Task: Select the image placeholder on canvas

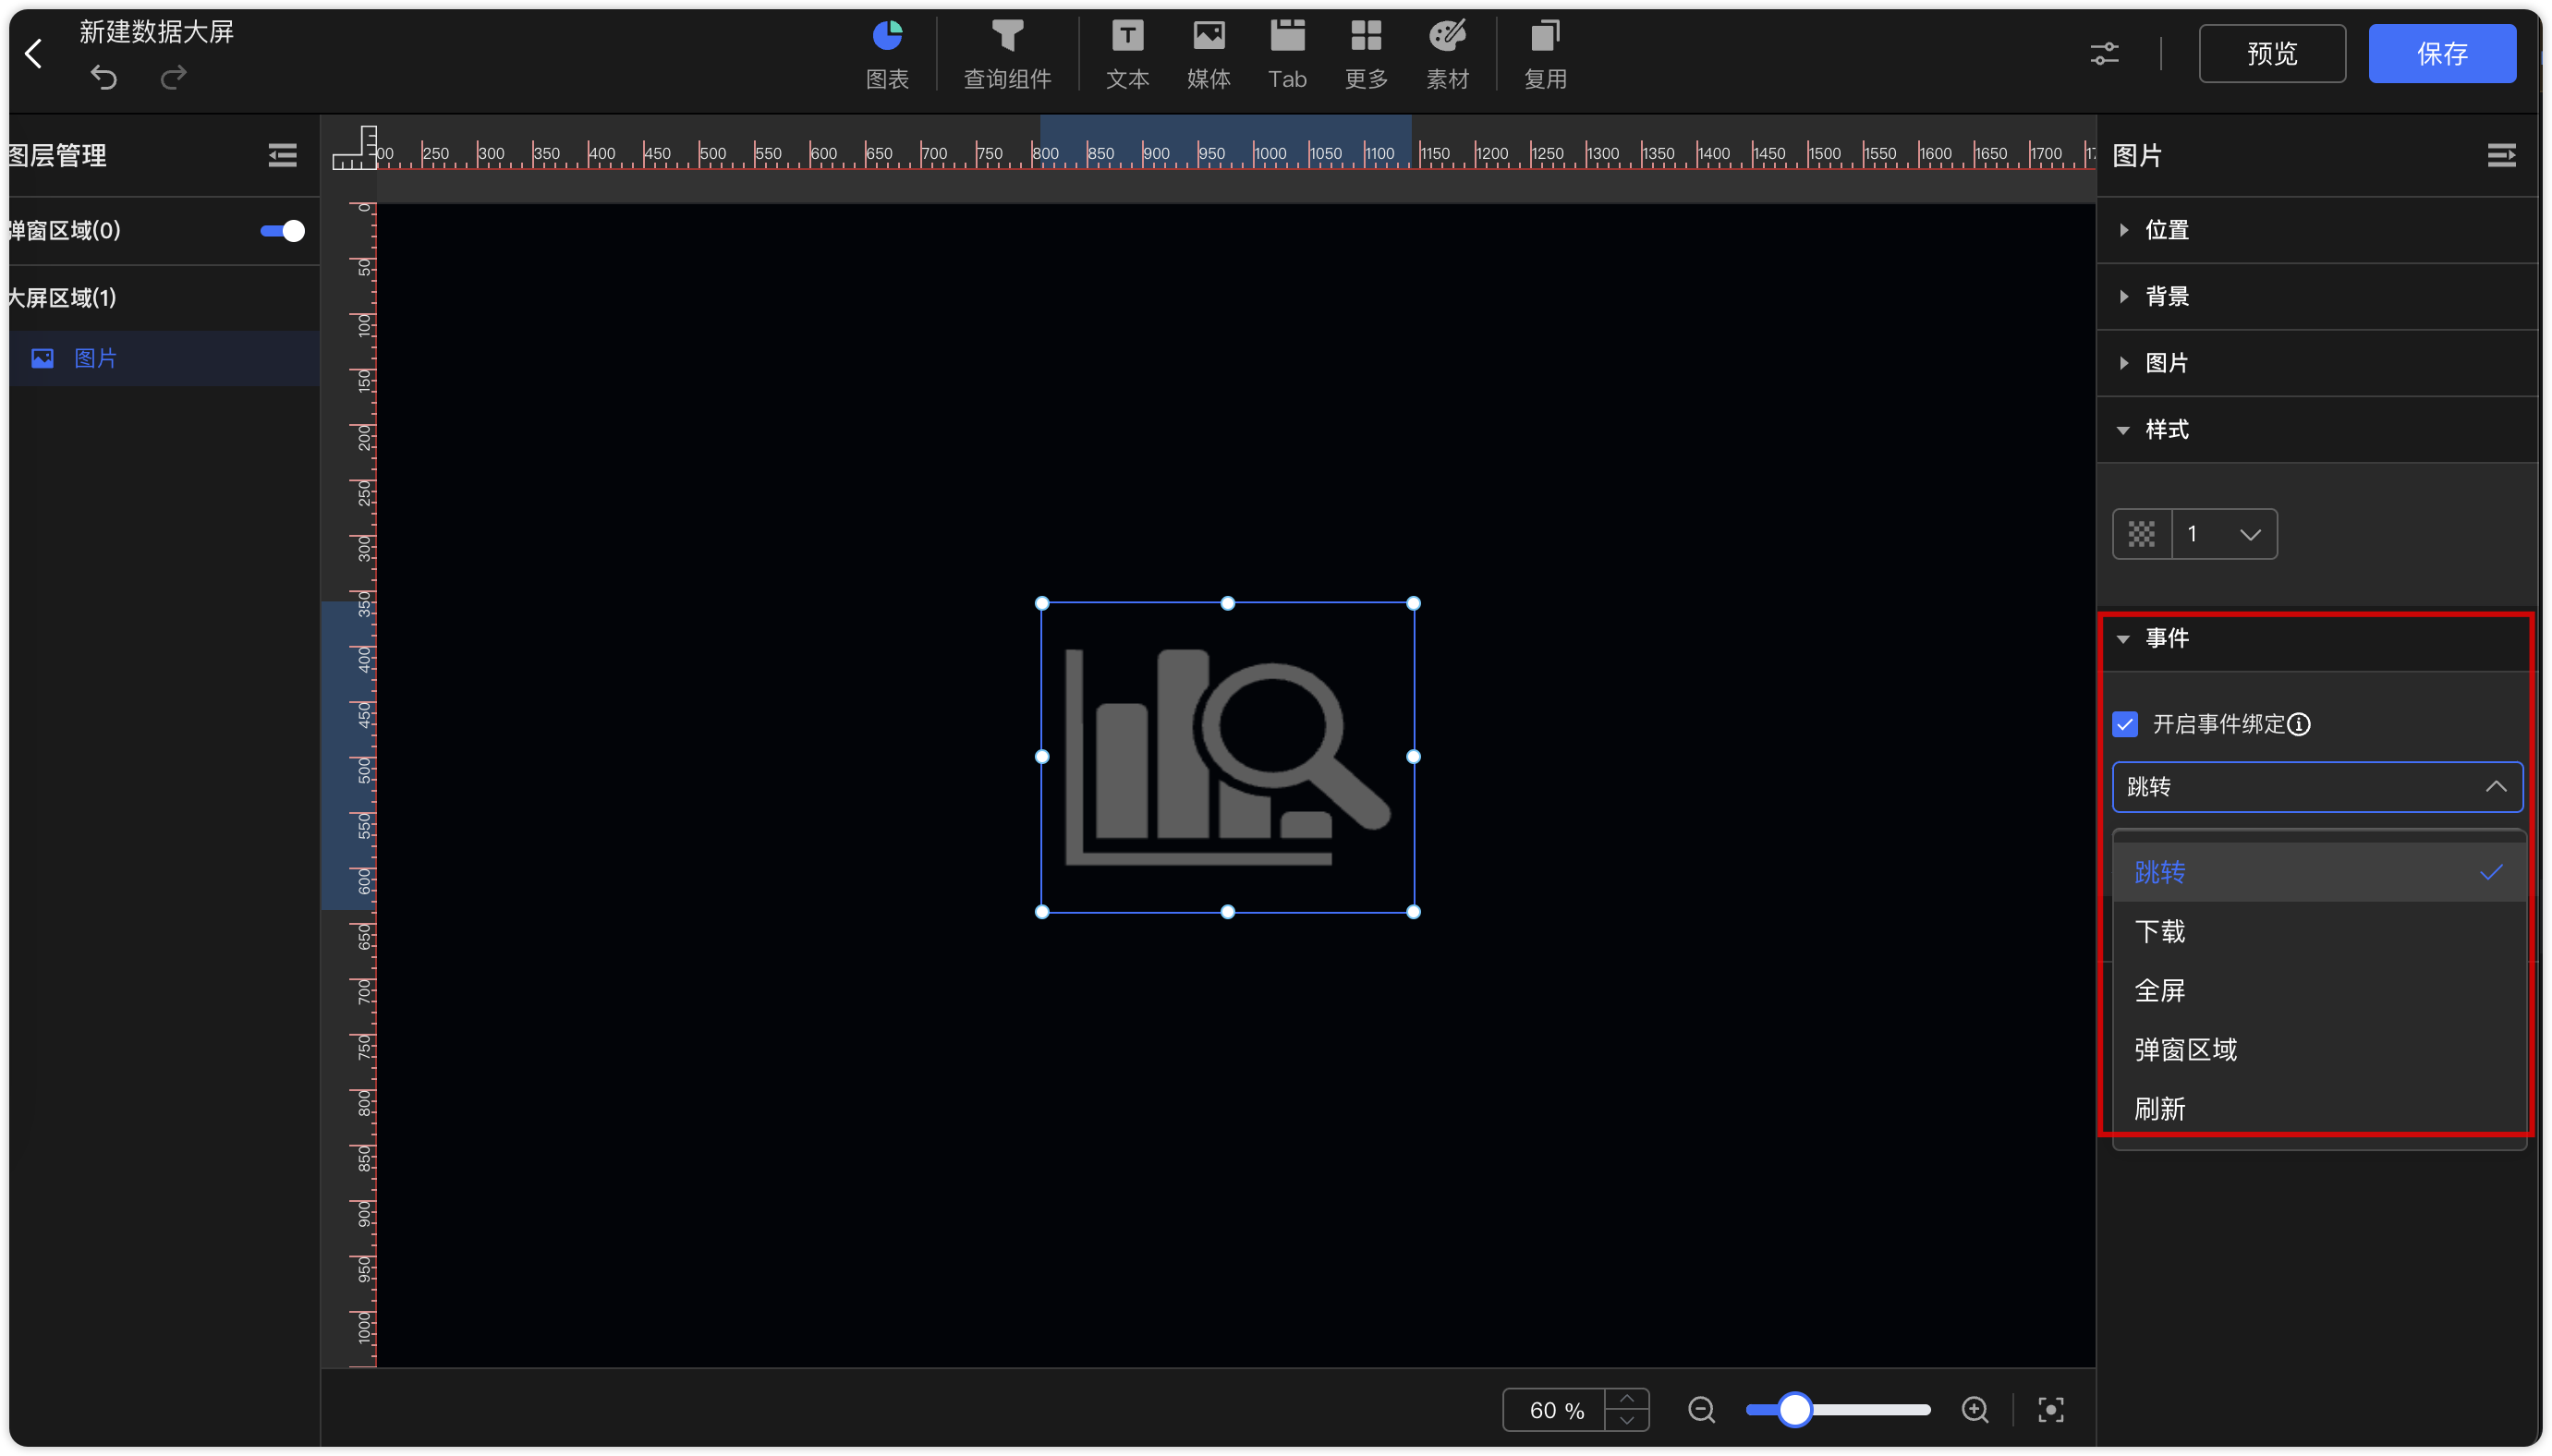Action: pos(1227,757)
